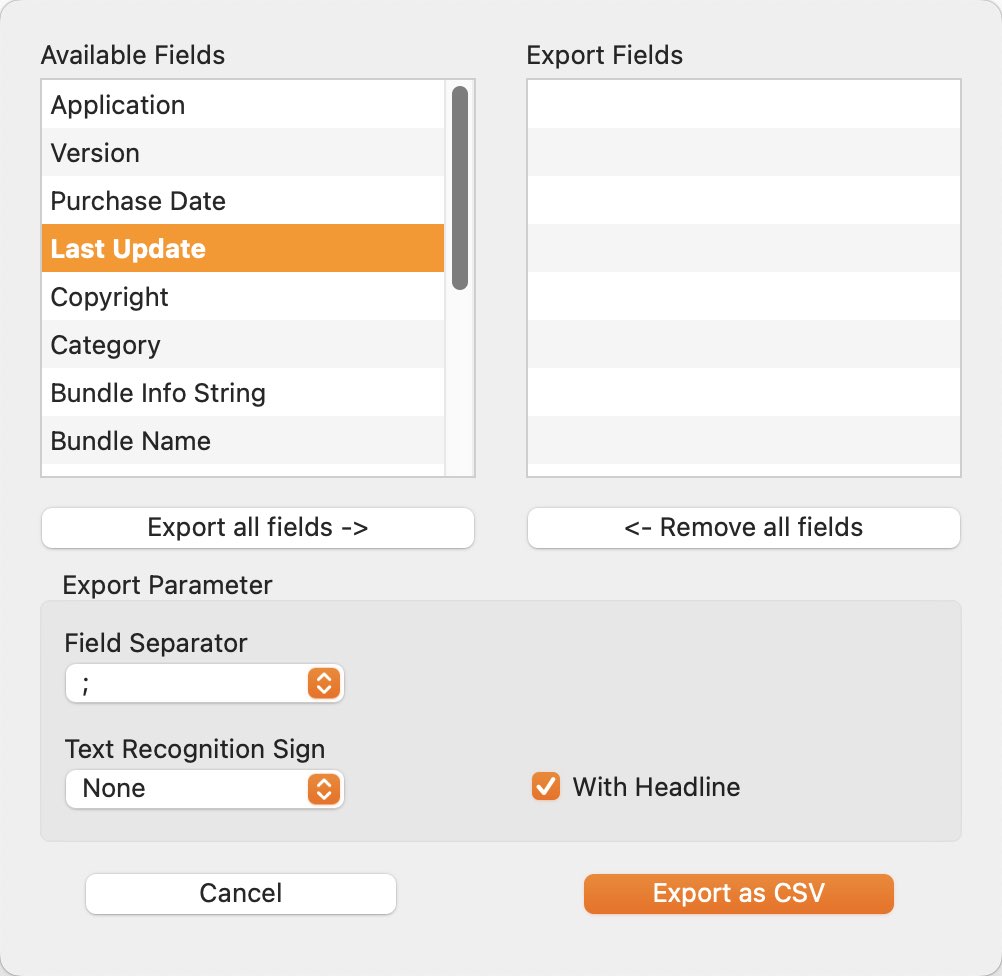Click the highlighted Last Update field
Image resolution: width=1002 pixels, height=976 pixels.
243,249
